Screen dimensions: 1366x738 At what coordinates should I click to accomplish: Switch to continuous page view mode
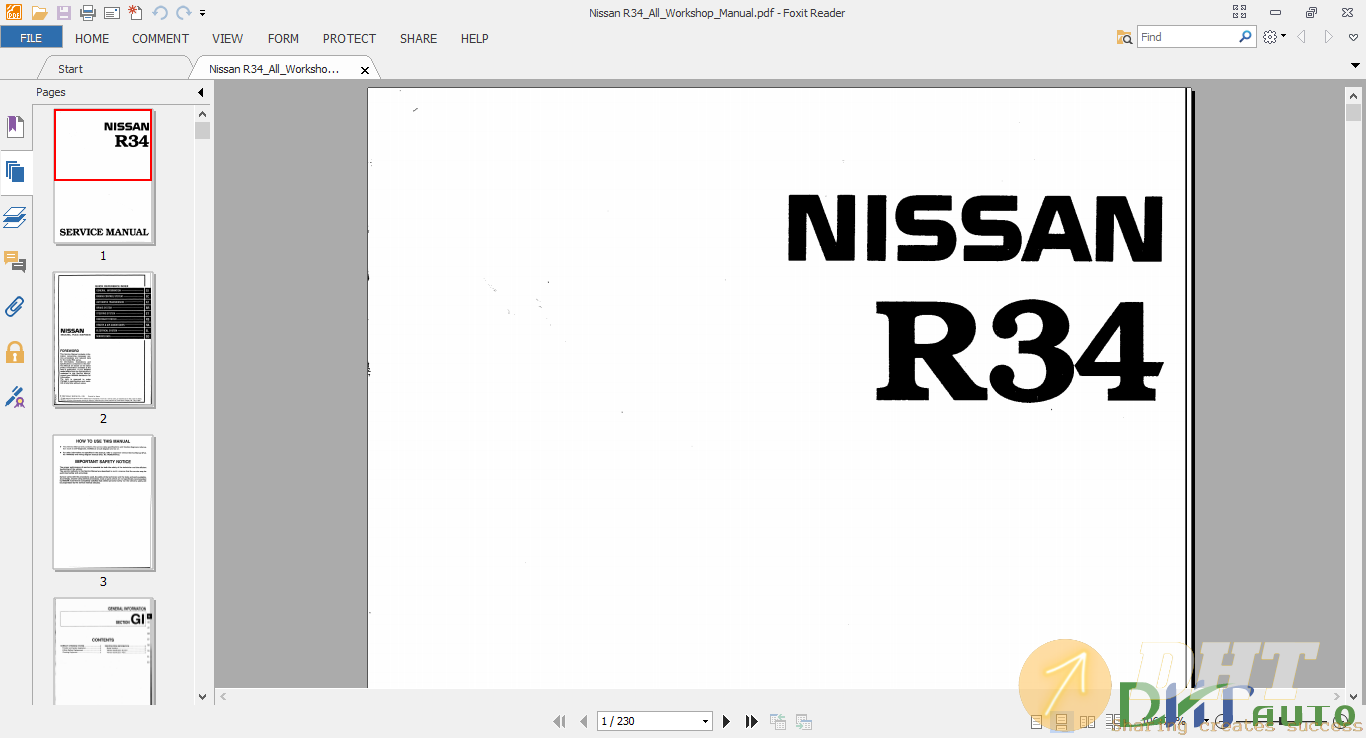tap(1062, 721)
